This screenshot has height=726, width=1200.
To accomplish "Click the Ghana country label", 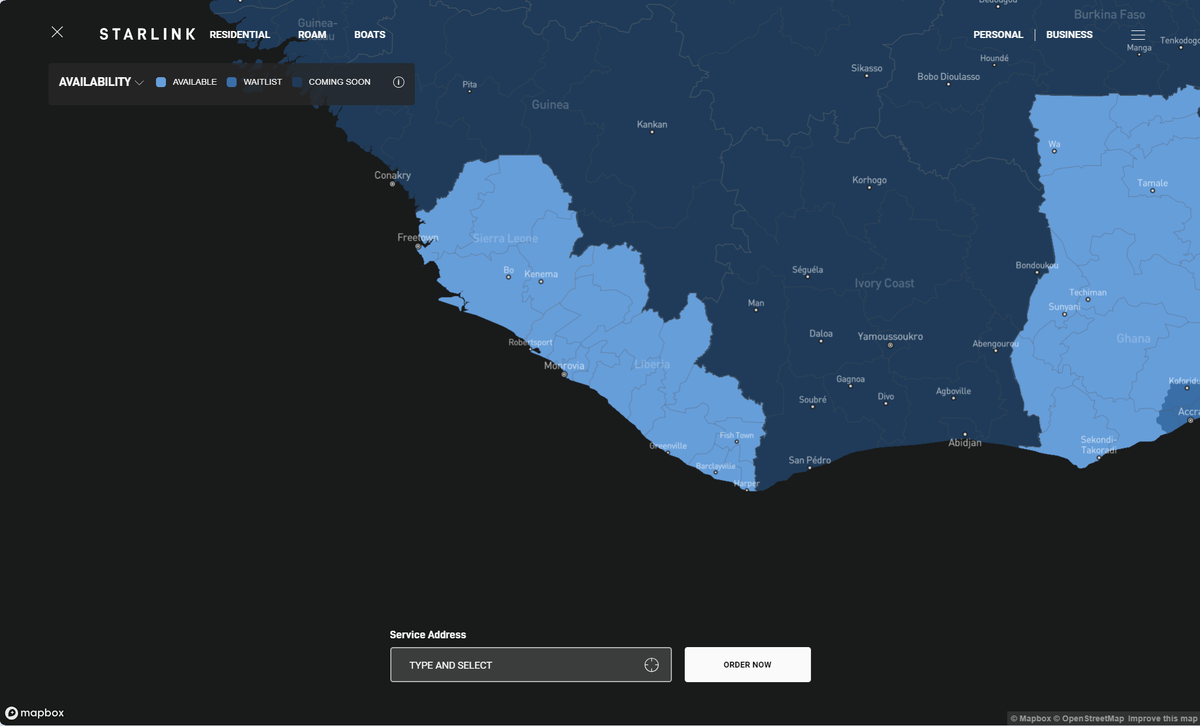I will [x=1133, y=339].
